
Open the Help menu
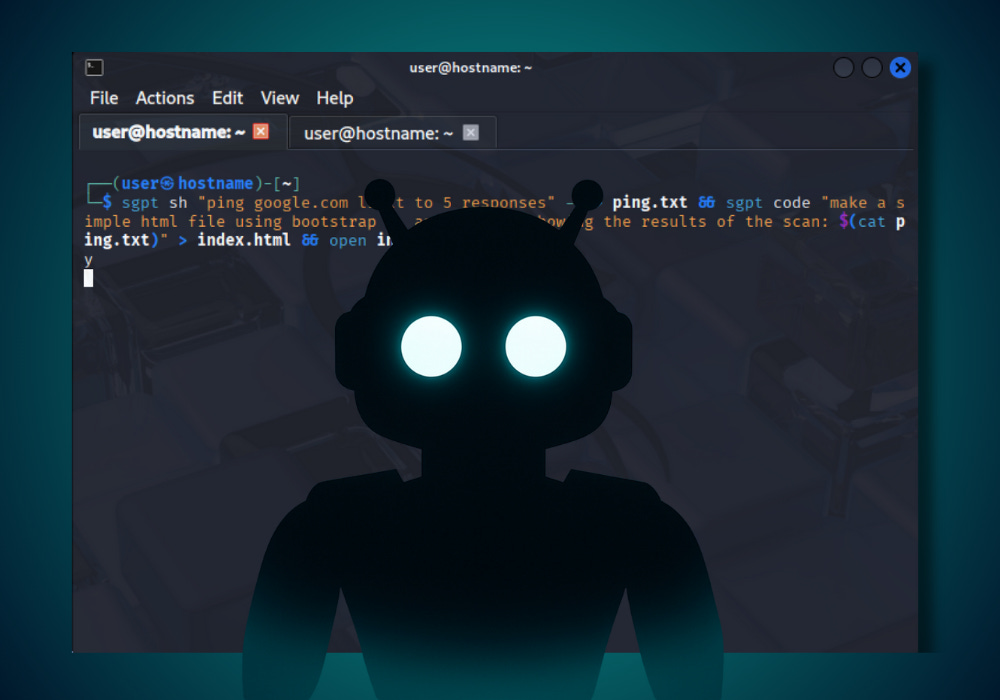tap(334, 98)
